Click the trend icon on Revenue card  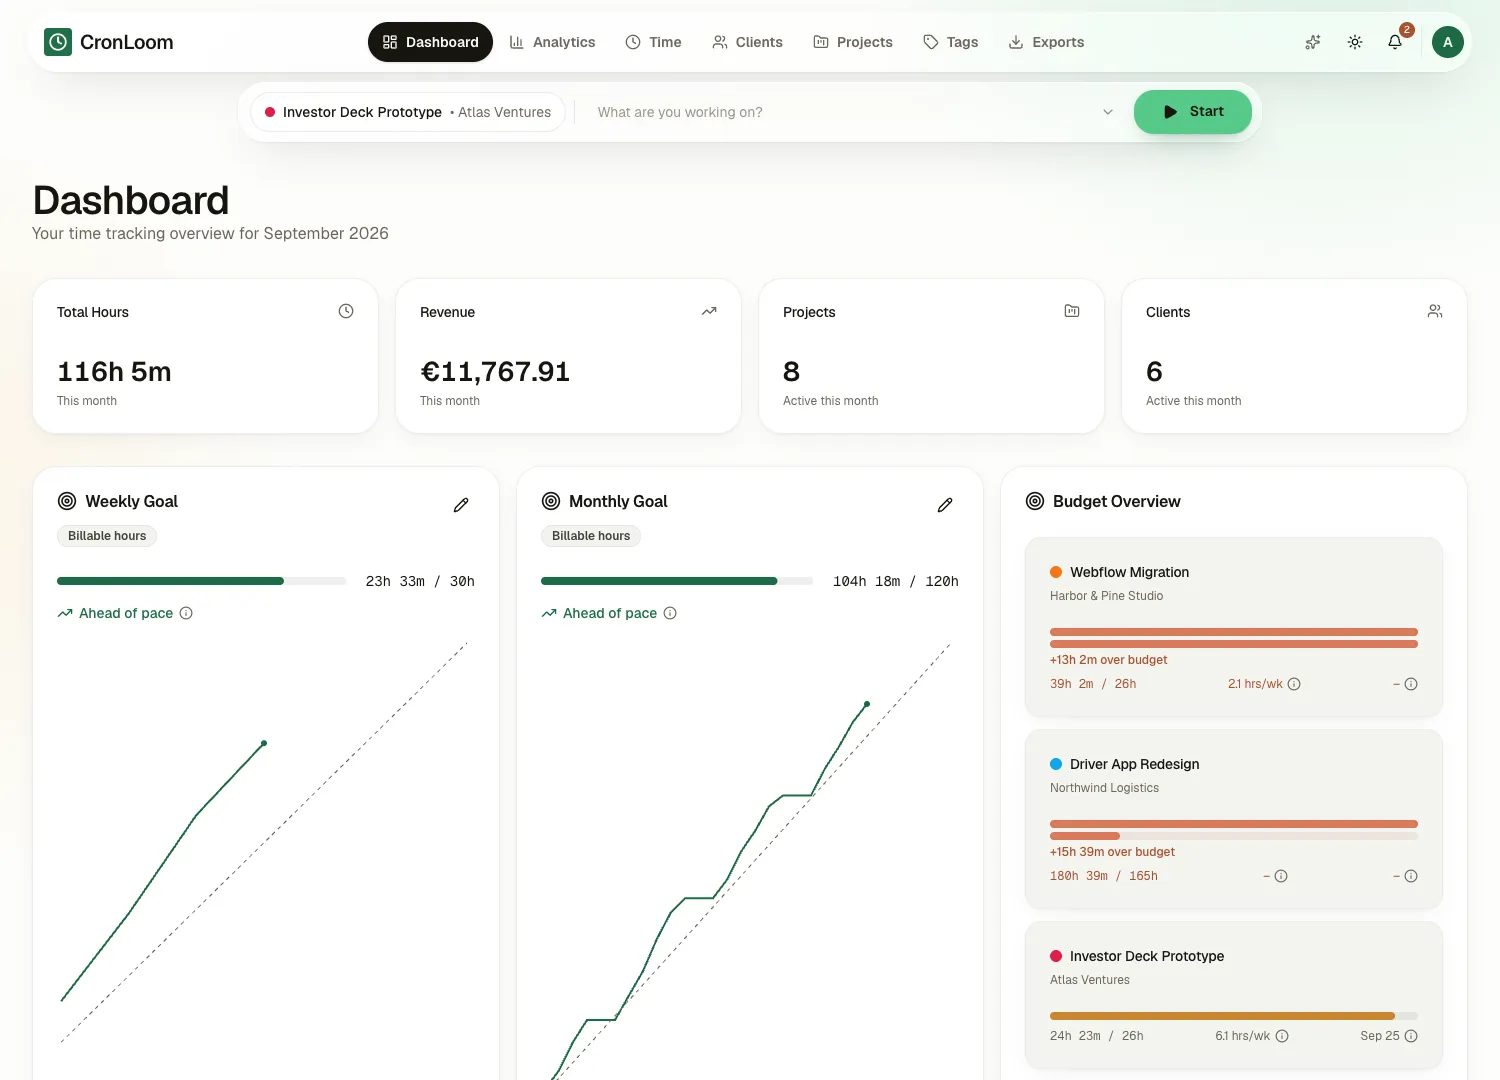click(x=709, y=311)
